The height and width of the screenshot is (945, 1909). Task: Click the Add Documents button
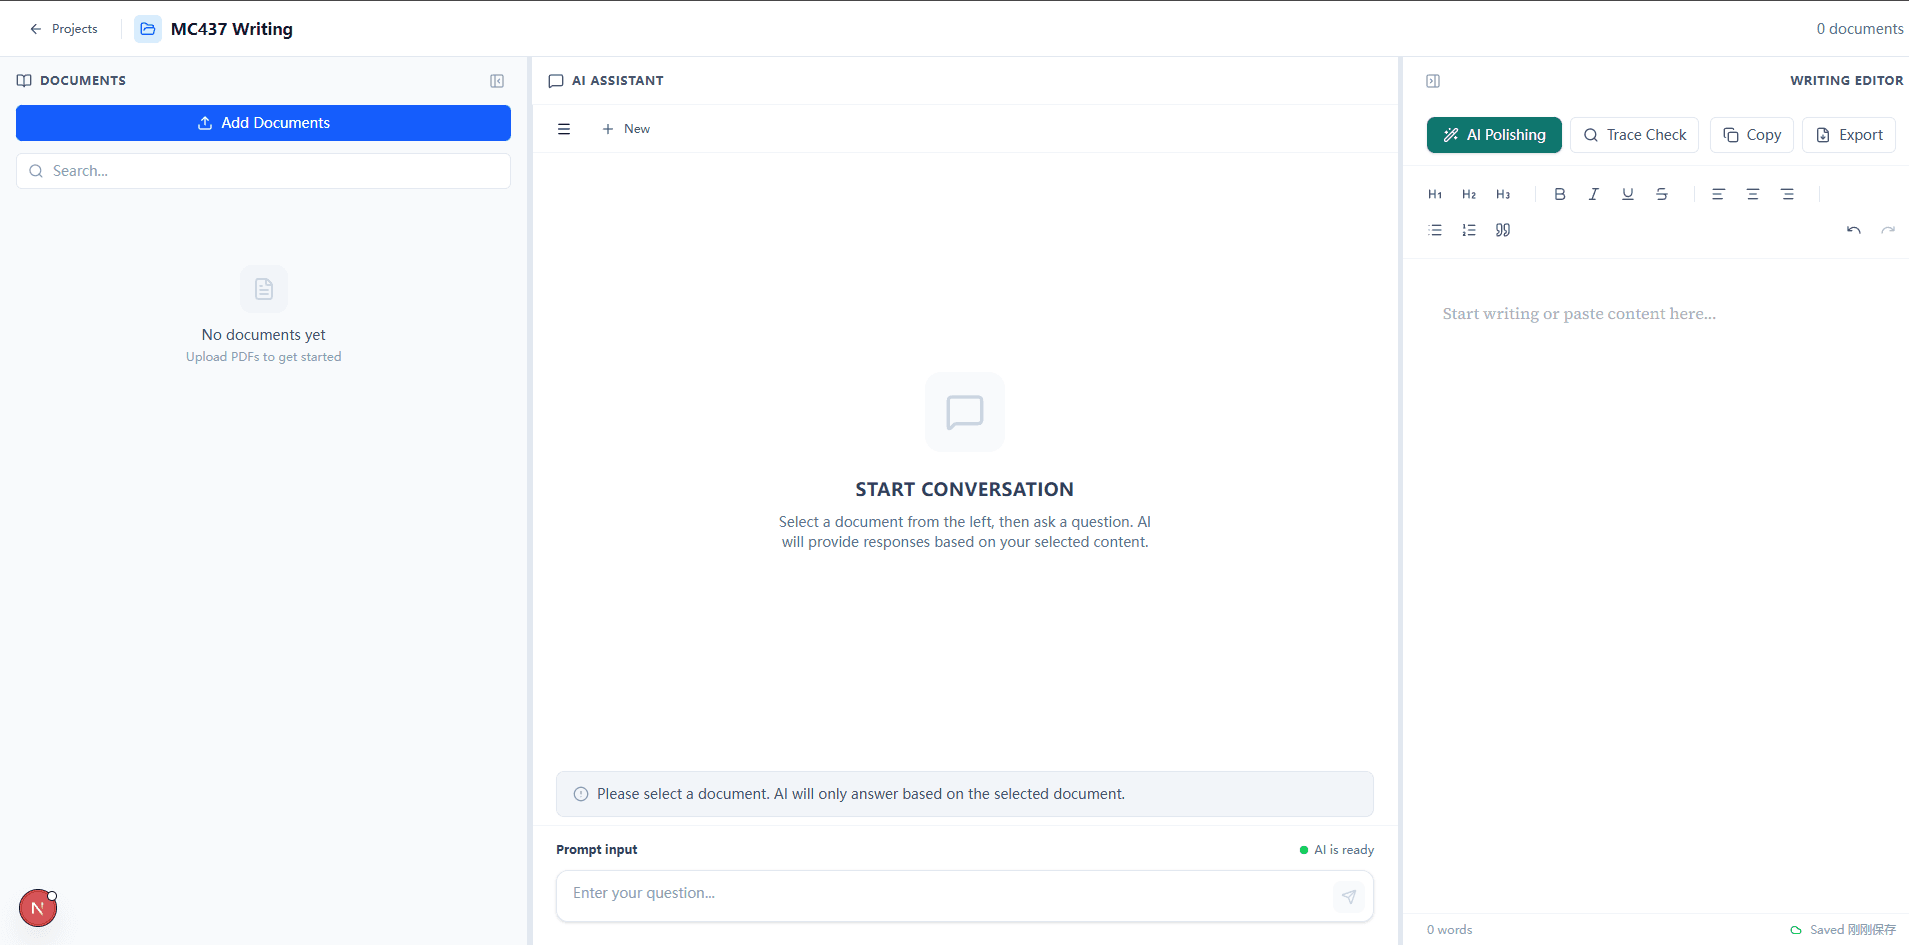pyautogui.click(x=263, y=123)
